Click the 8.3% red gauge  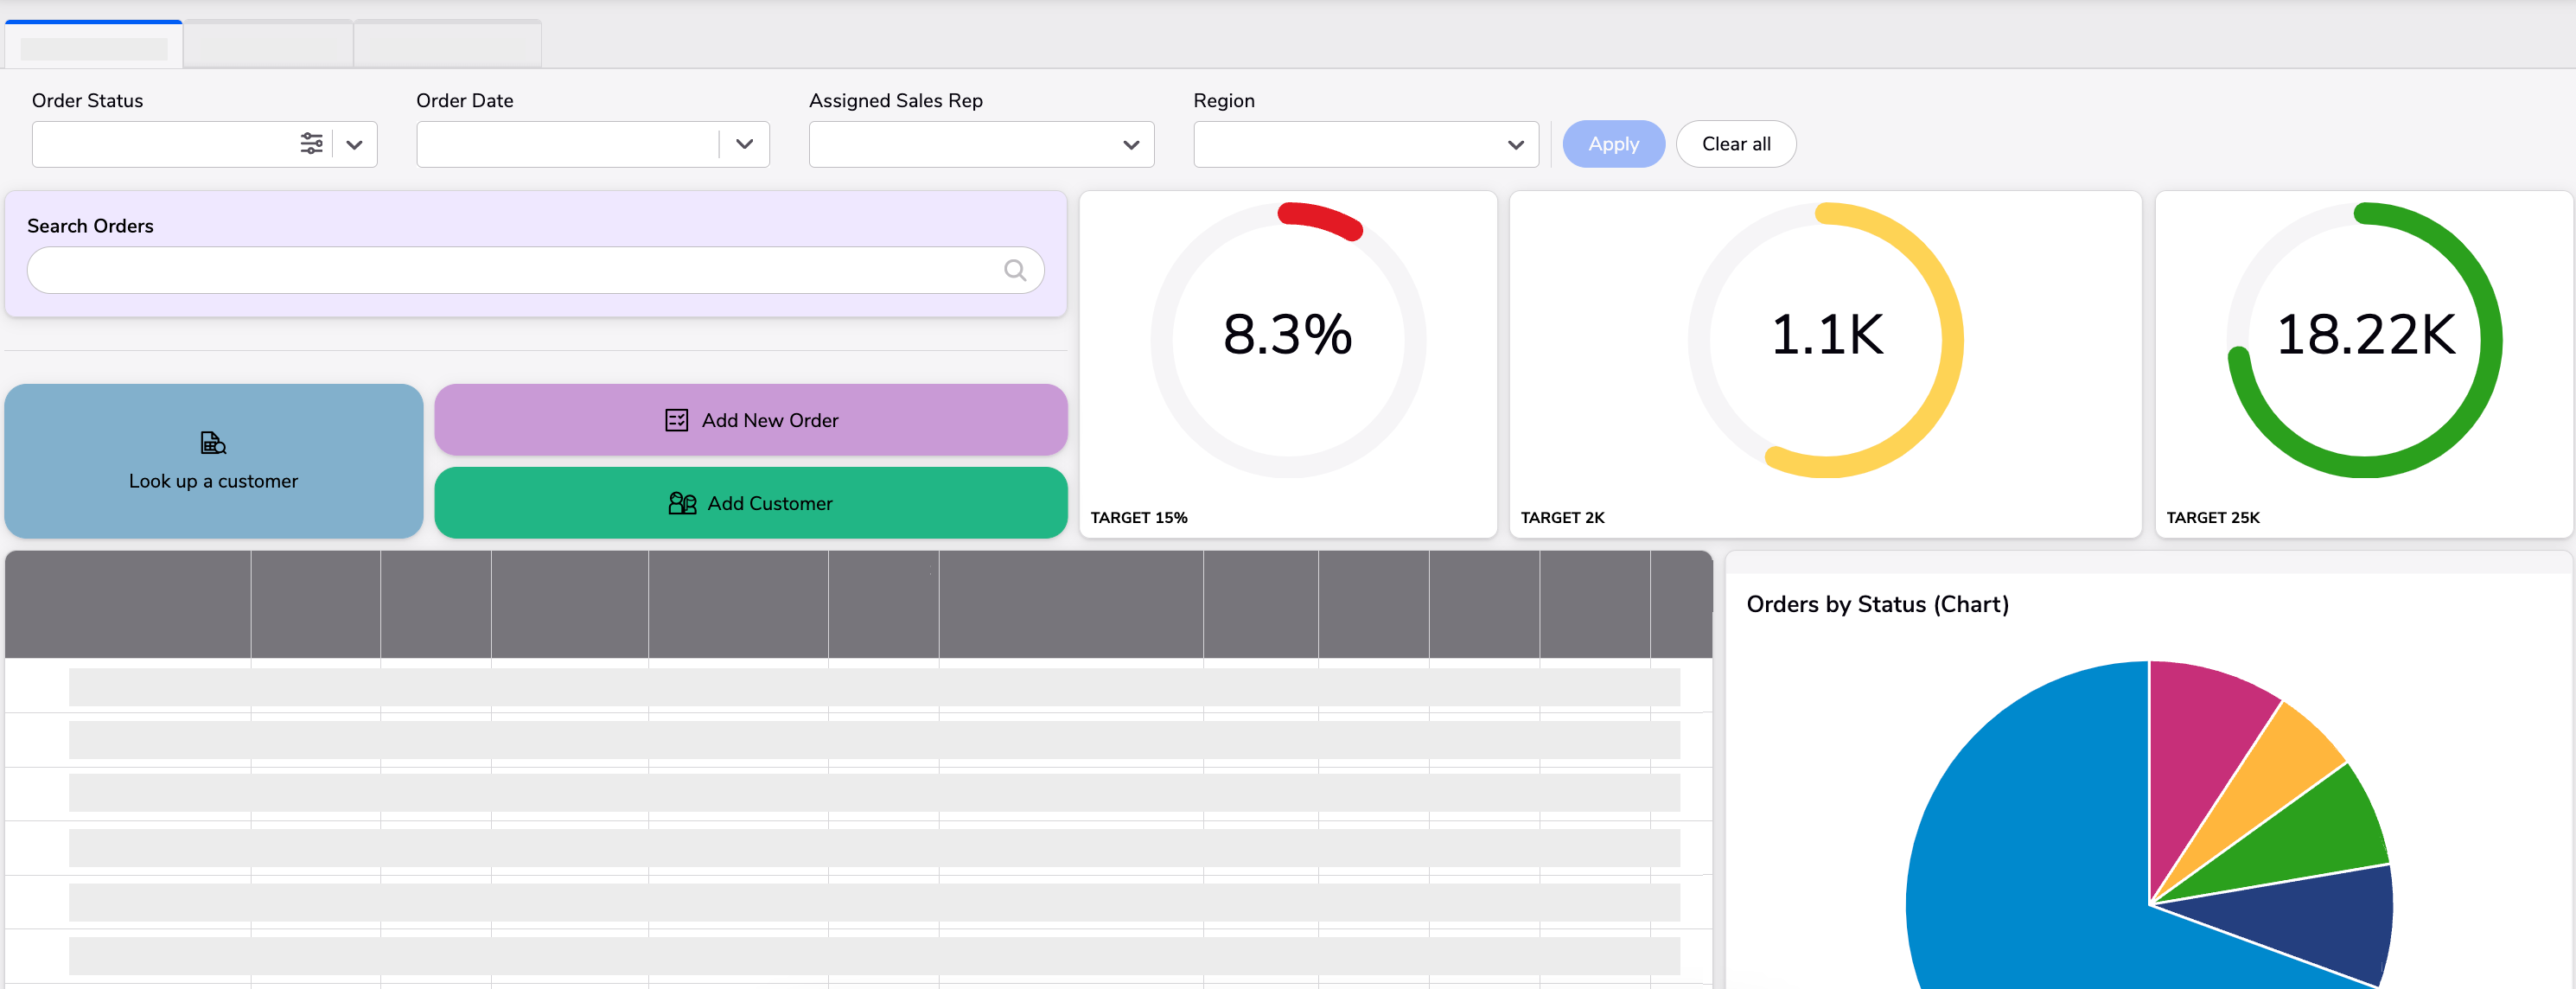point(1288,340)
